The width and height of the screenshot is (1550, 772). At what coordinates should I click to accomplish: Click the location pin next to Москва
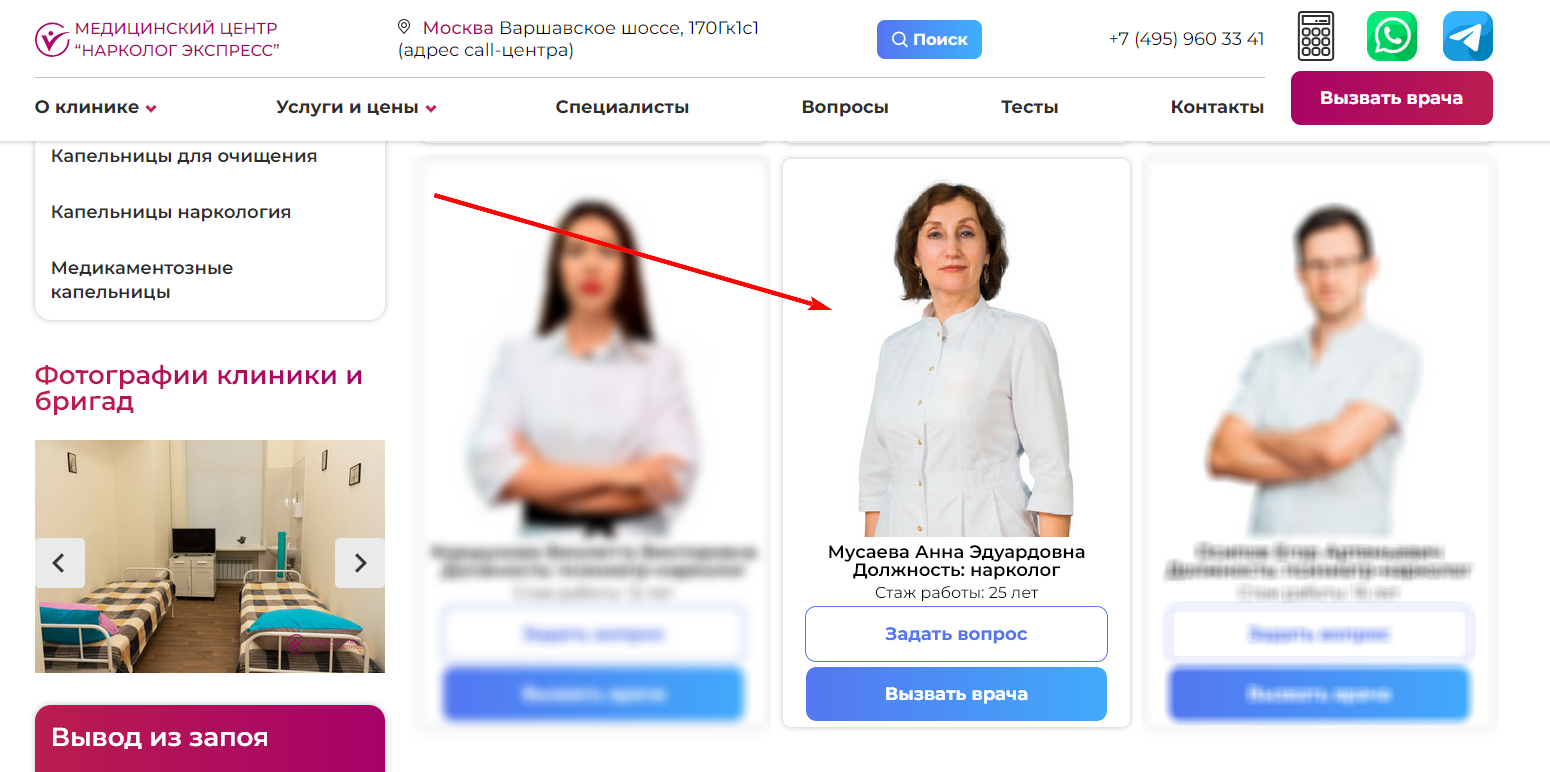coord(404,27)
